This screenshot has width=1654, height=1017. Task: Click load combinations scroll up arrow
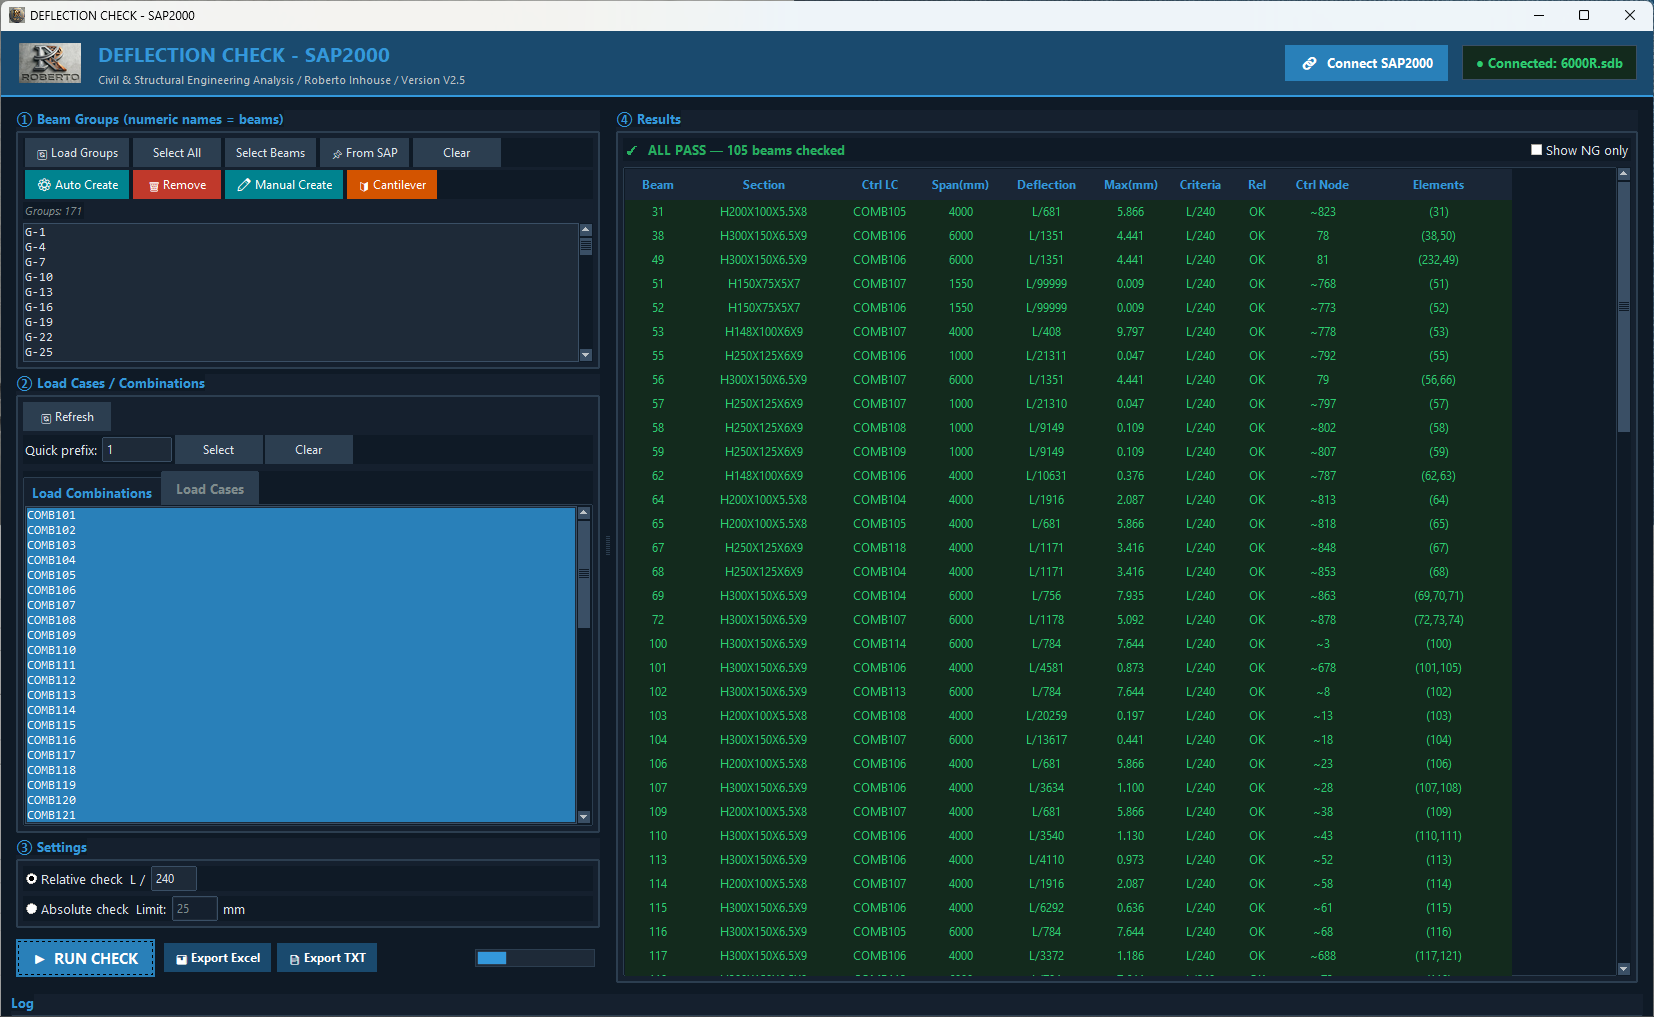(584, 513)
